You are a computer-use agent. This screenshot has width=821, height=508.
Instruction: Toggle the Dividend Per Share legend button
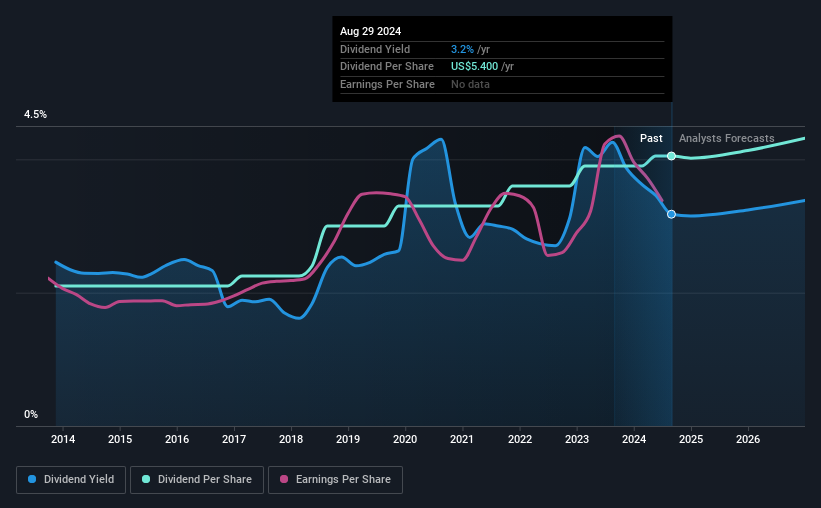[197, 480]
